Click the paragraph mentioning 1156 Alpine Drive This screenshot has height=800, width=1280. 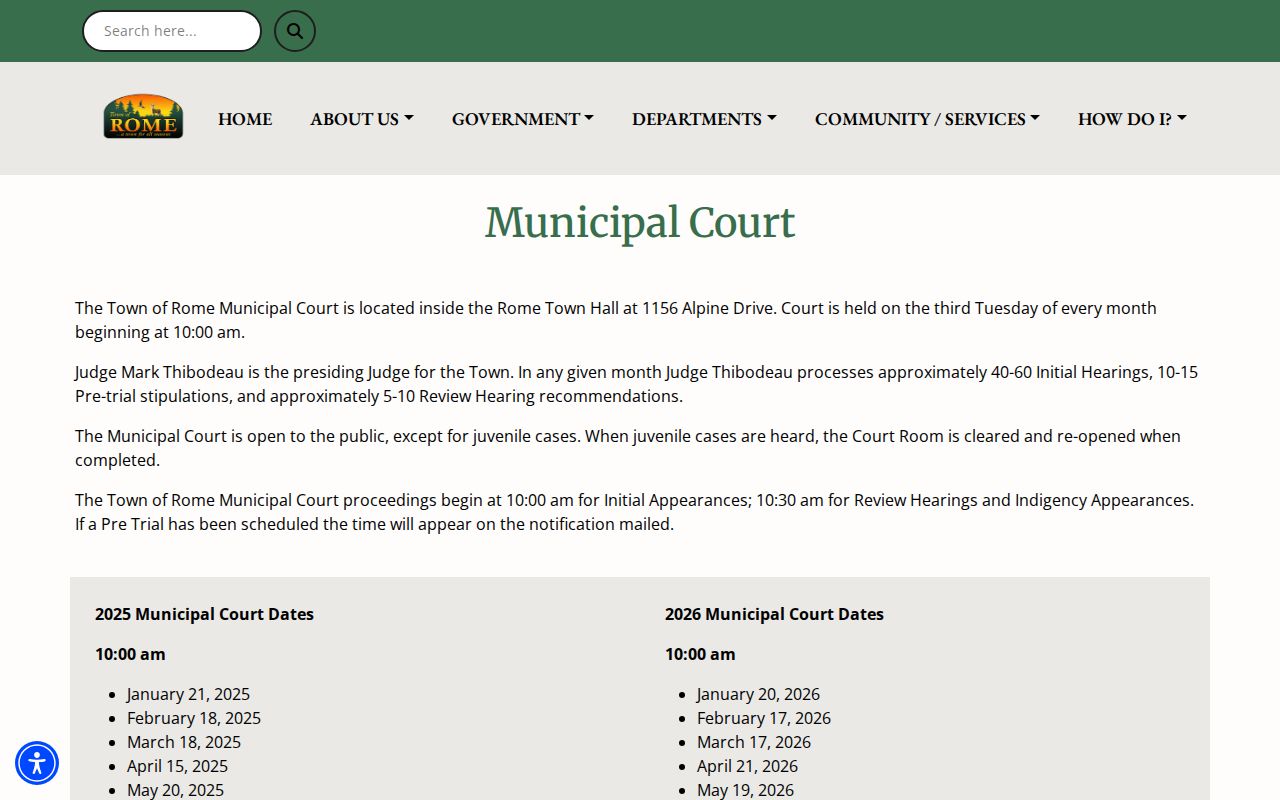tap(616, 320)
